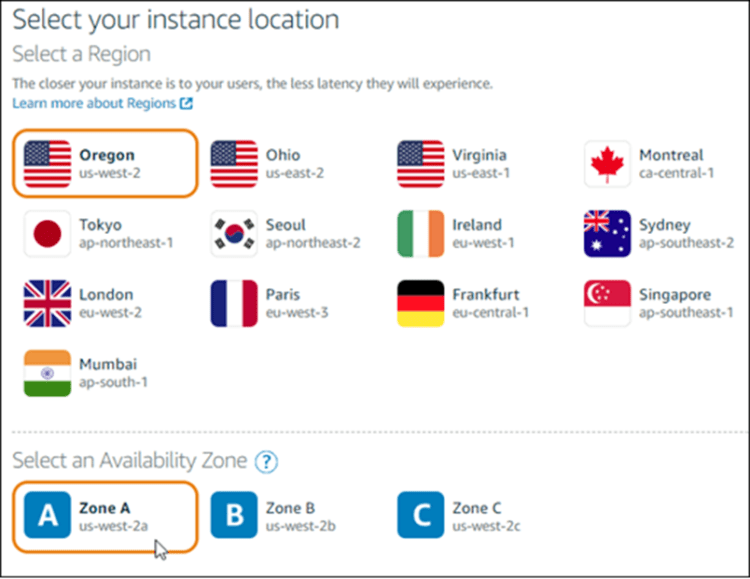Click the ap-southeast-1 region code text
750x579 pixels.
(686, 313)
